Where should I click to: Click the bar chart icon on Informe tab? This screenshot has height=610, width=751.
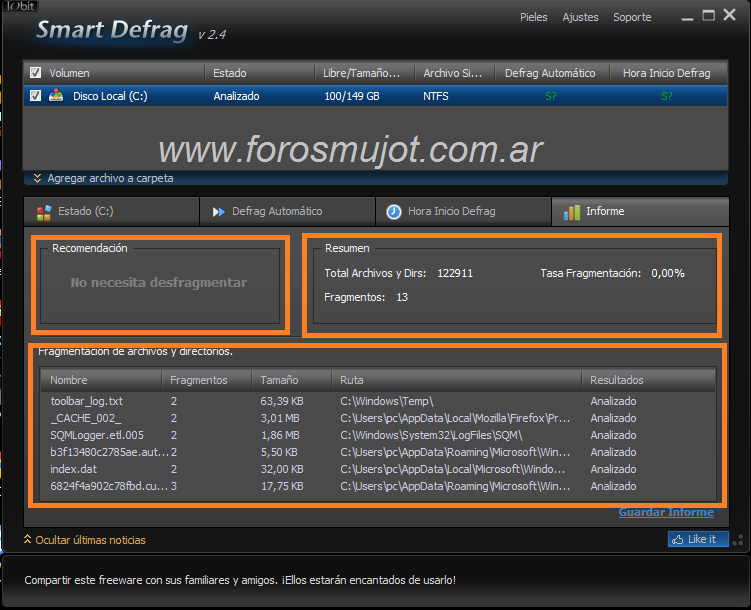click(571, 212)
